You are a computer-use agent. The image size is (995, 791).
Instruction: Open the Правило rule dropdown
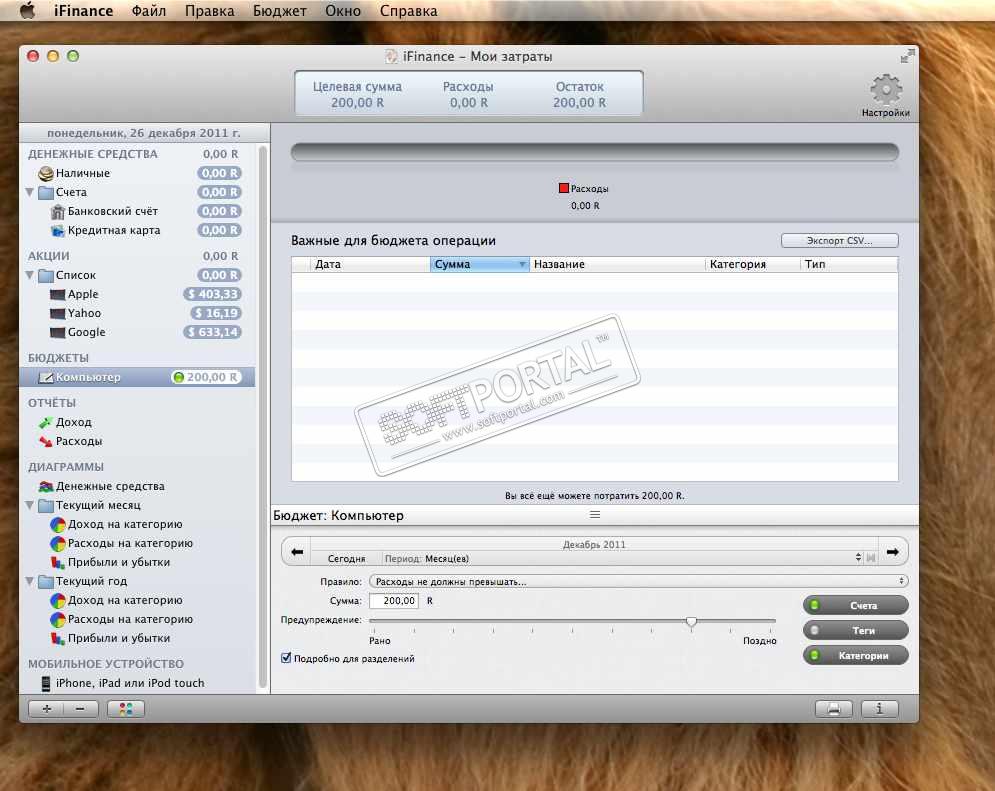click(638, 581)
